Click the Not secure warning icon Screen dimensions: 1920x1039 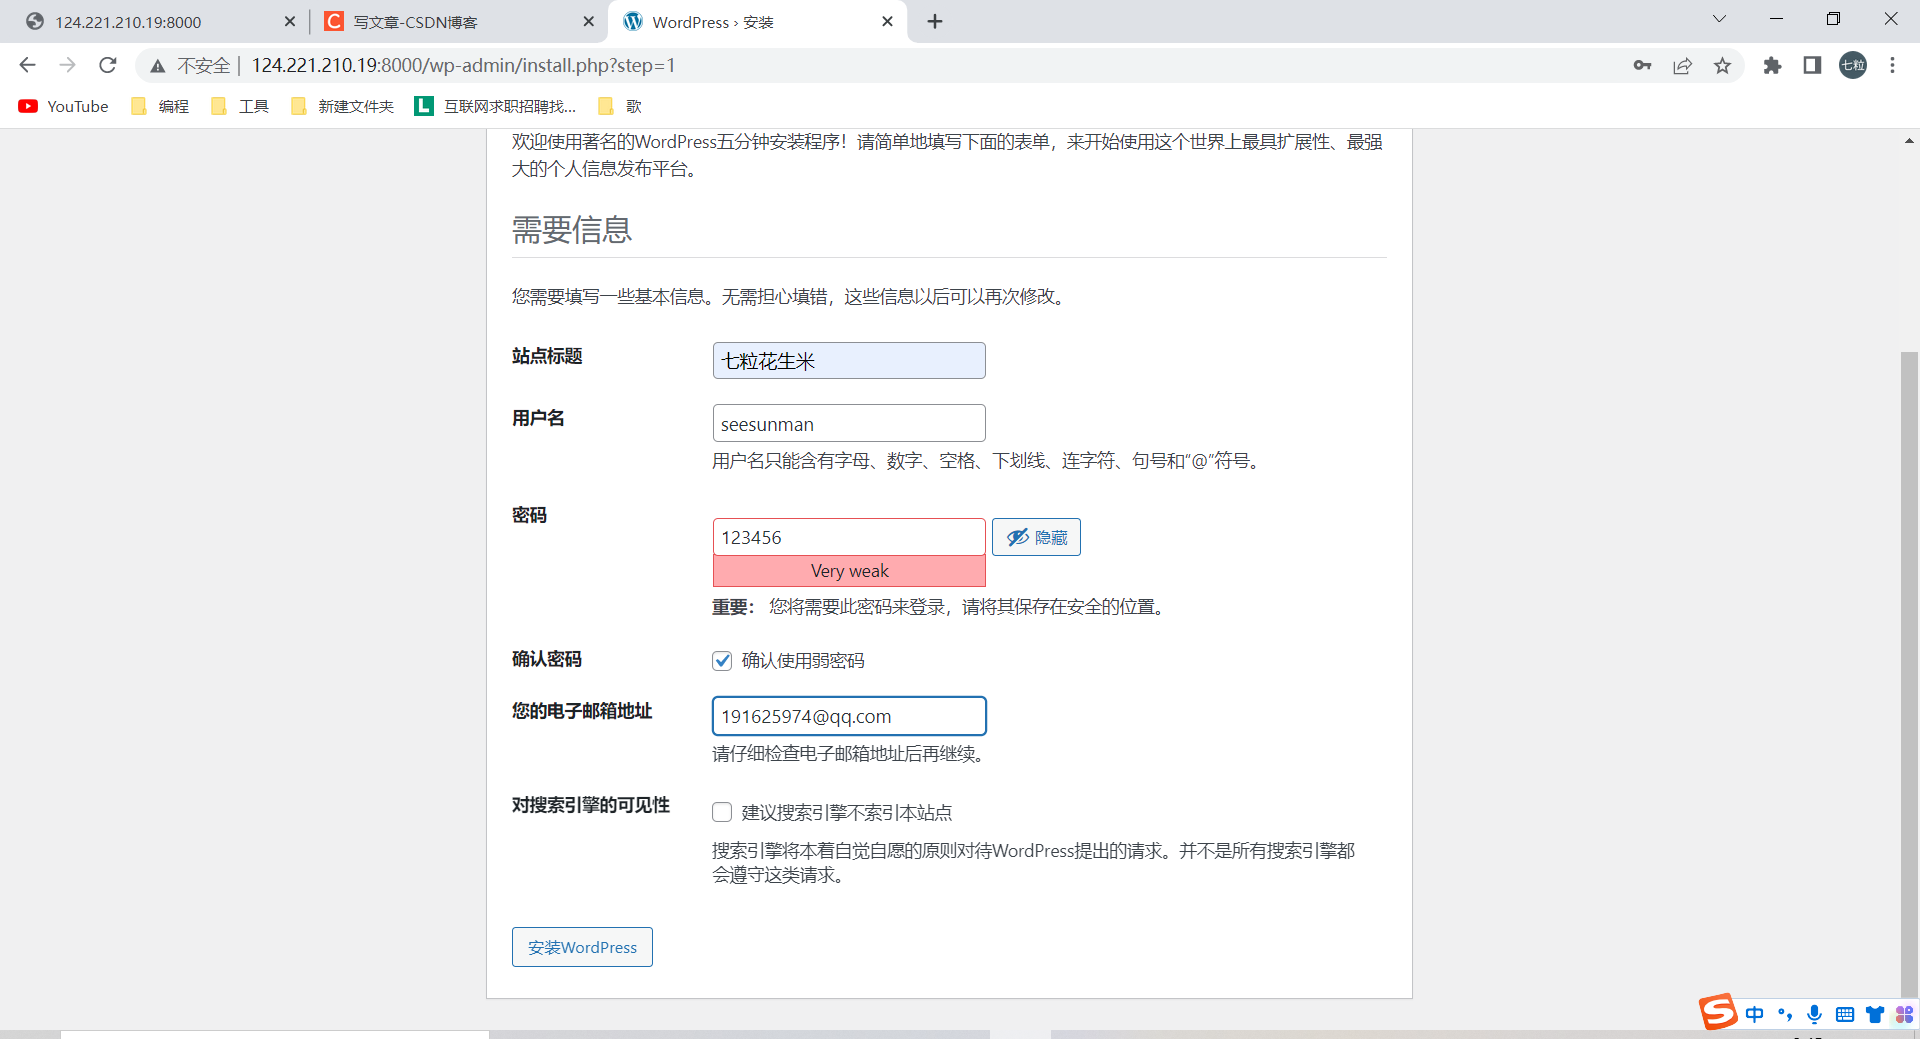click(x=158, y=66)
